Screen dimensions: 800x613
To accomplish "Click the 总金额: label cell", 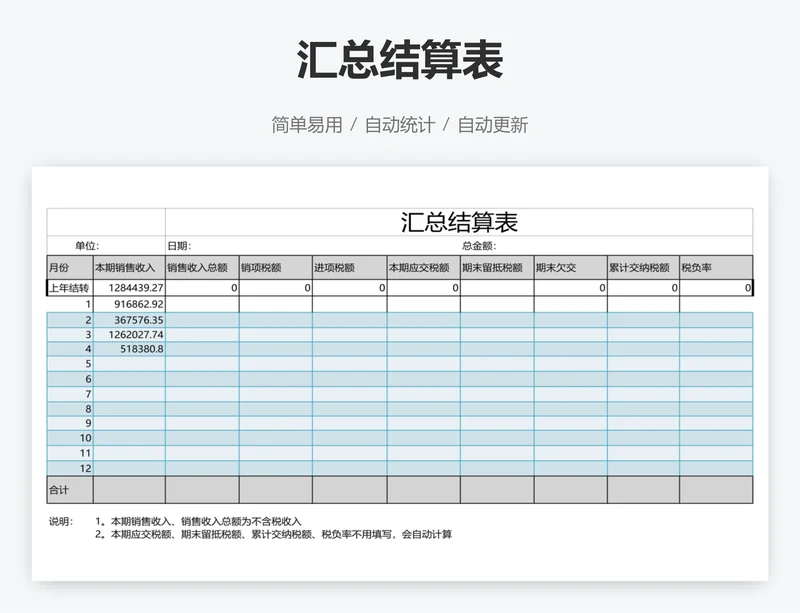I will pyautogui.click(x=479, y=246).
